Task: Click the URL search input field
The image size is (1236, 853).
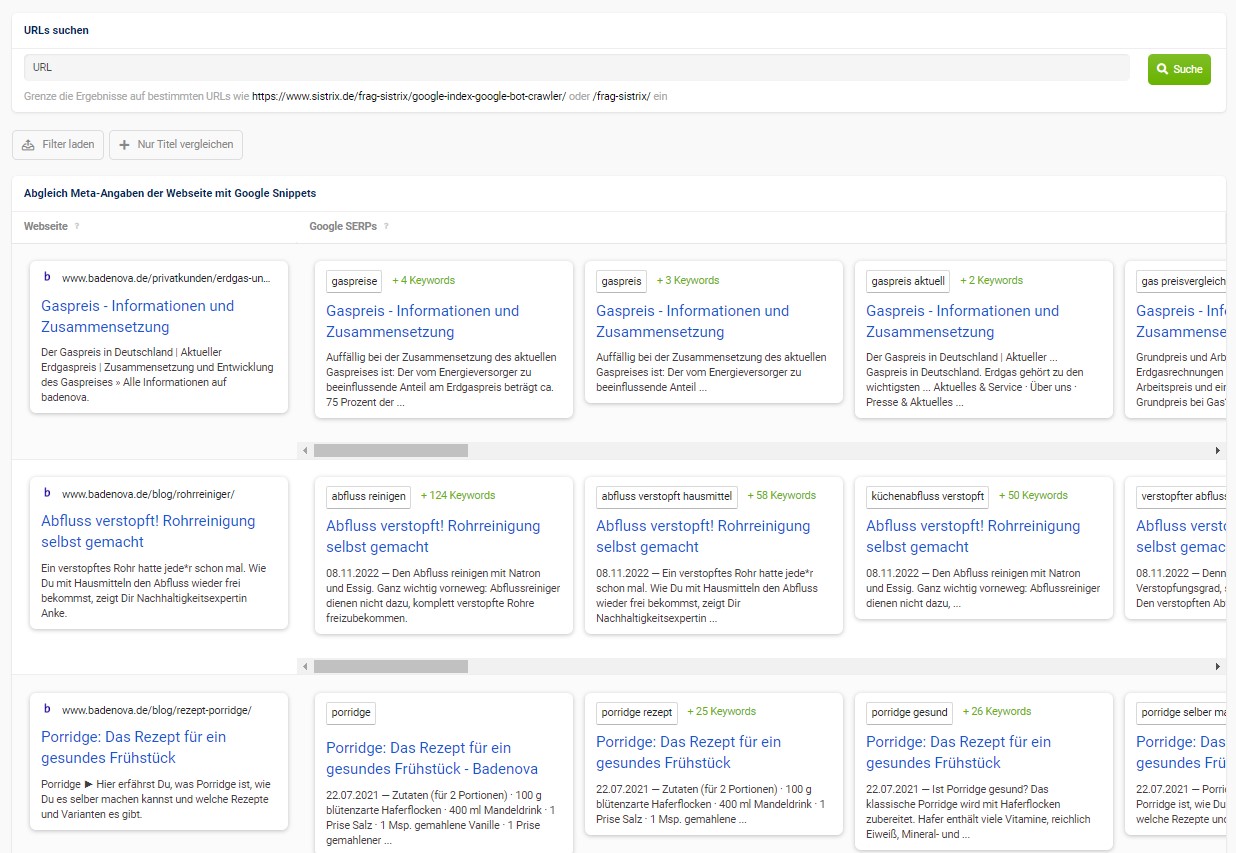Action: [576, 67]
